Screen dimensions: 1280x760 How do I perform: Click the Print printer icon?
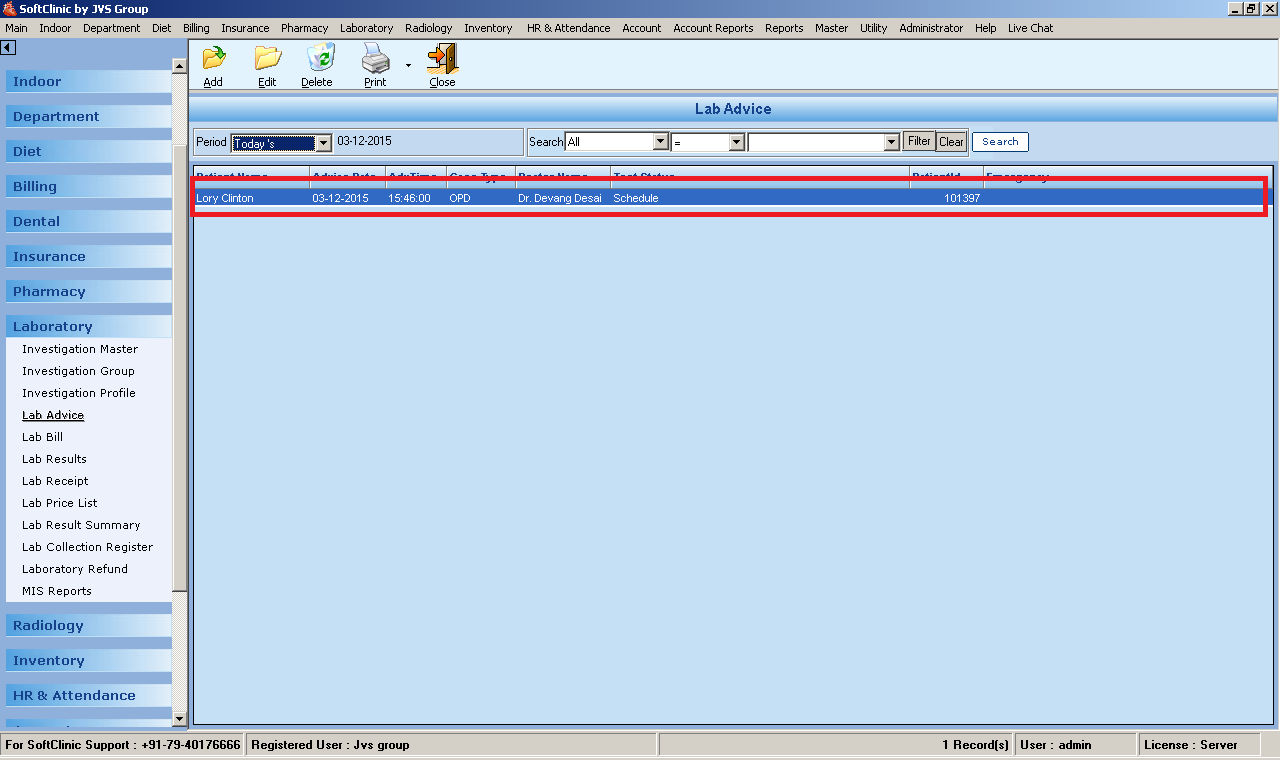coord(375,60)
